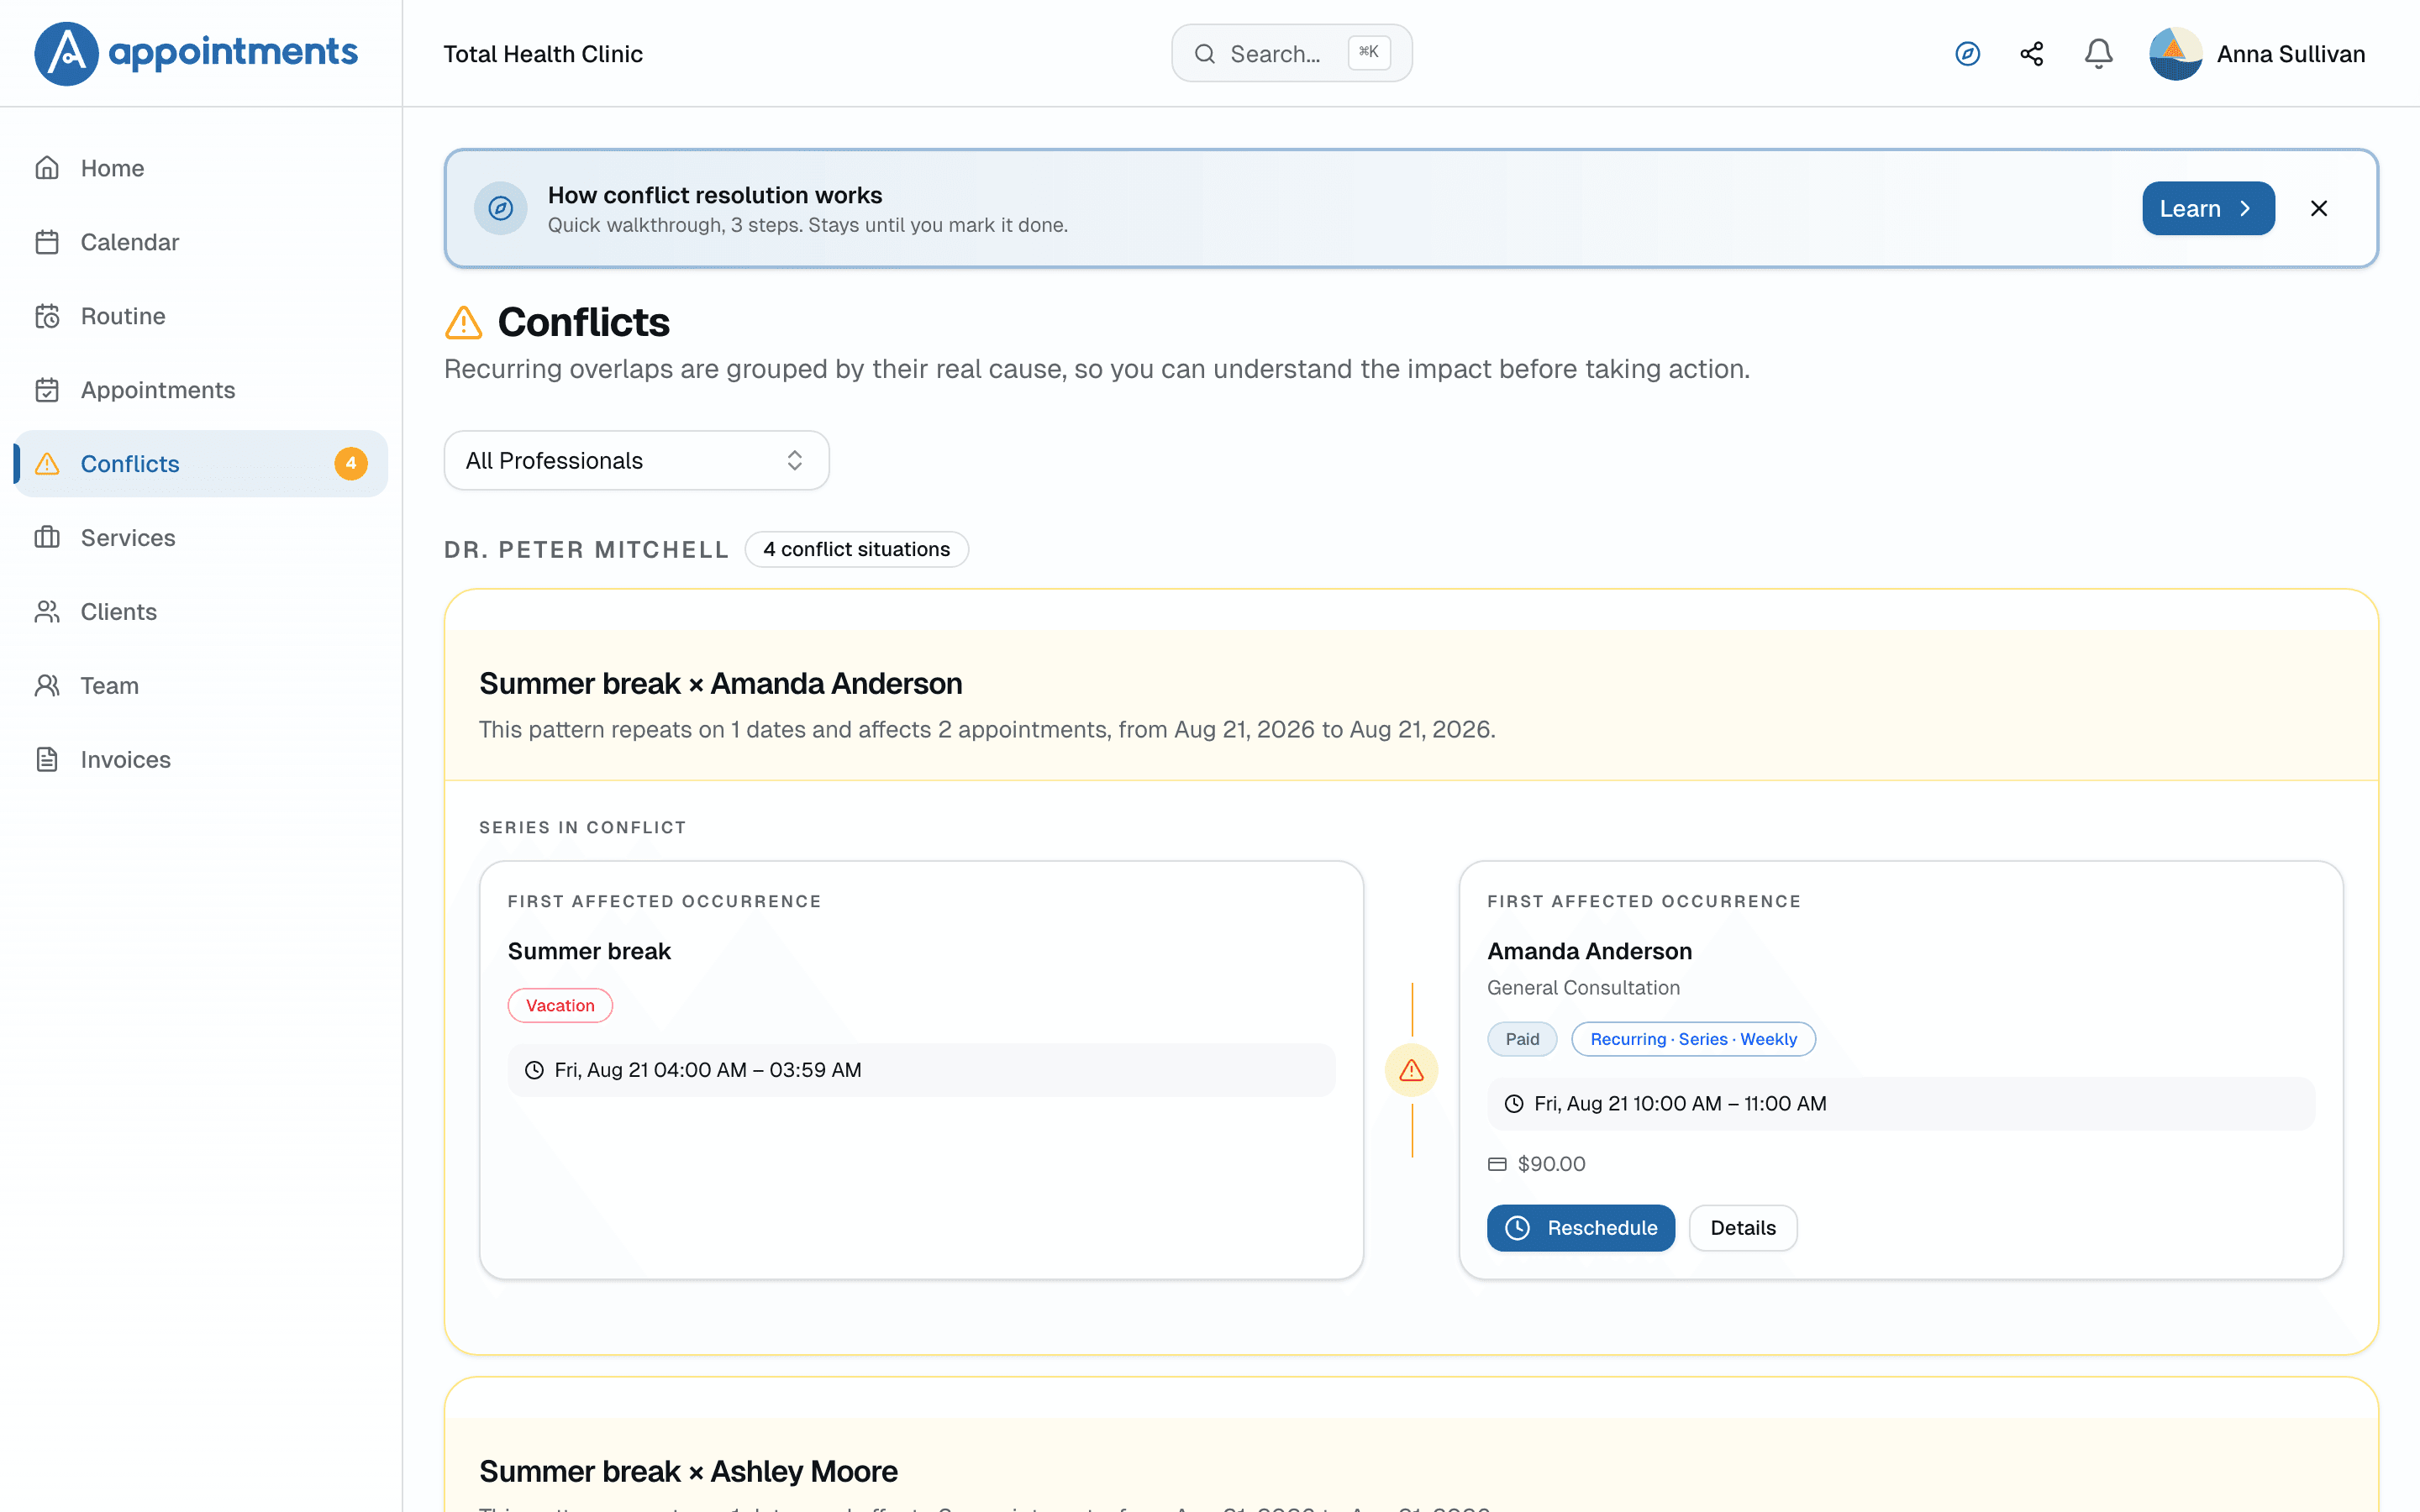This screenshot has height=1512, width=2420.
Task: Go to Home in the sidebar
Action: pos(201,168)
